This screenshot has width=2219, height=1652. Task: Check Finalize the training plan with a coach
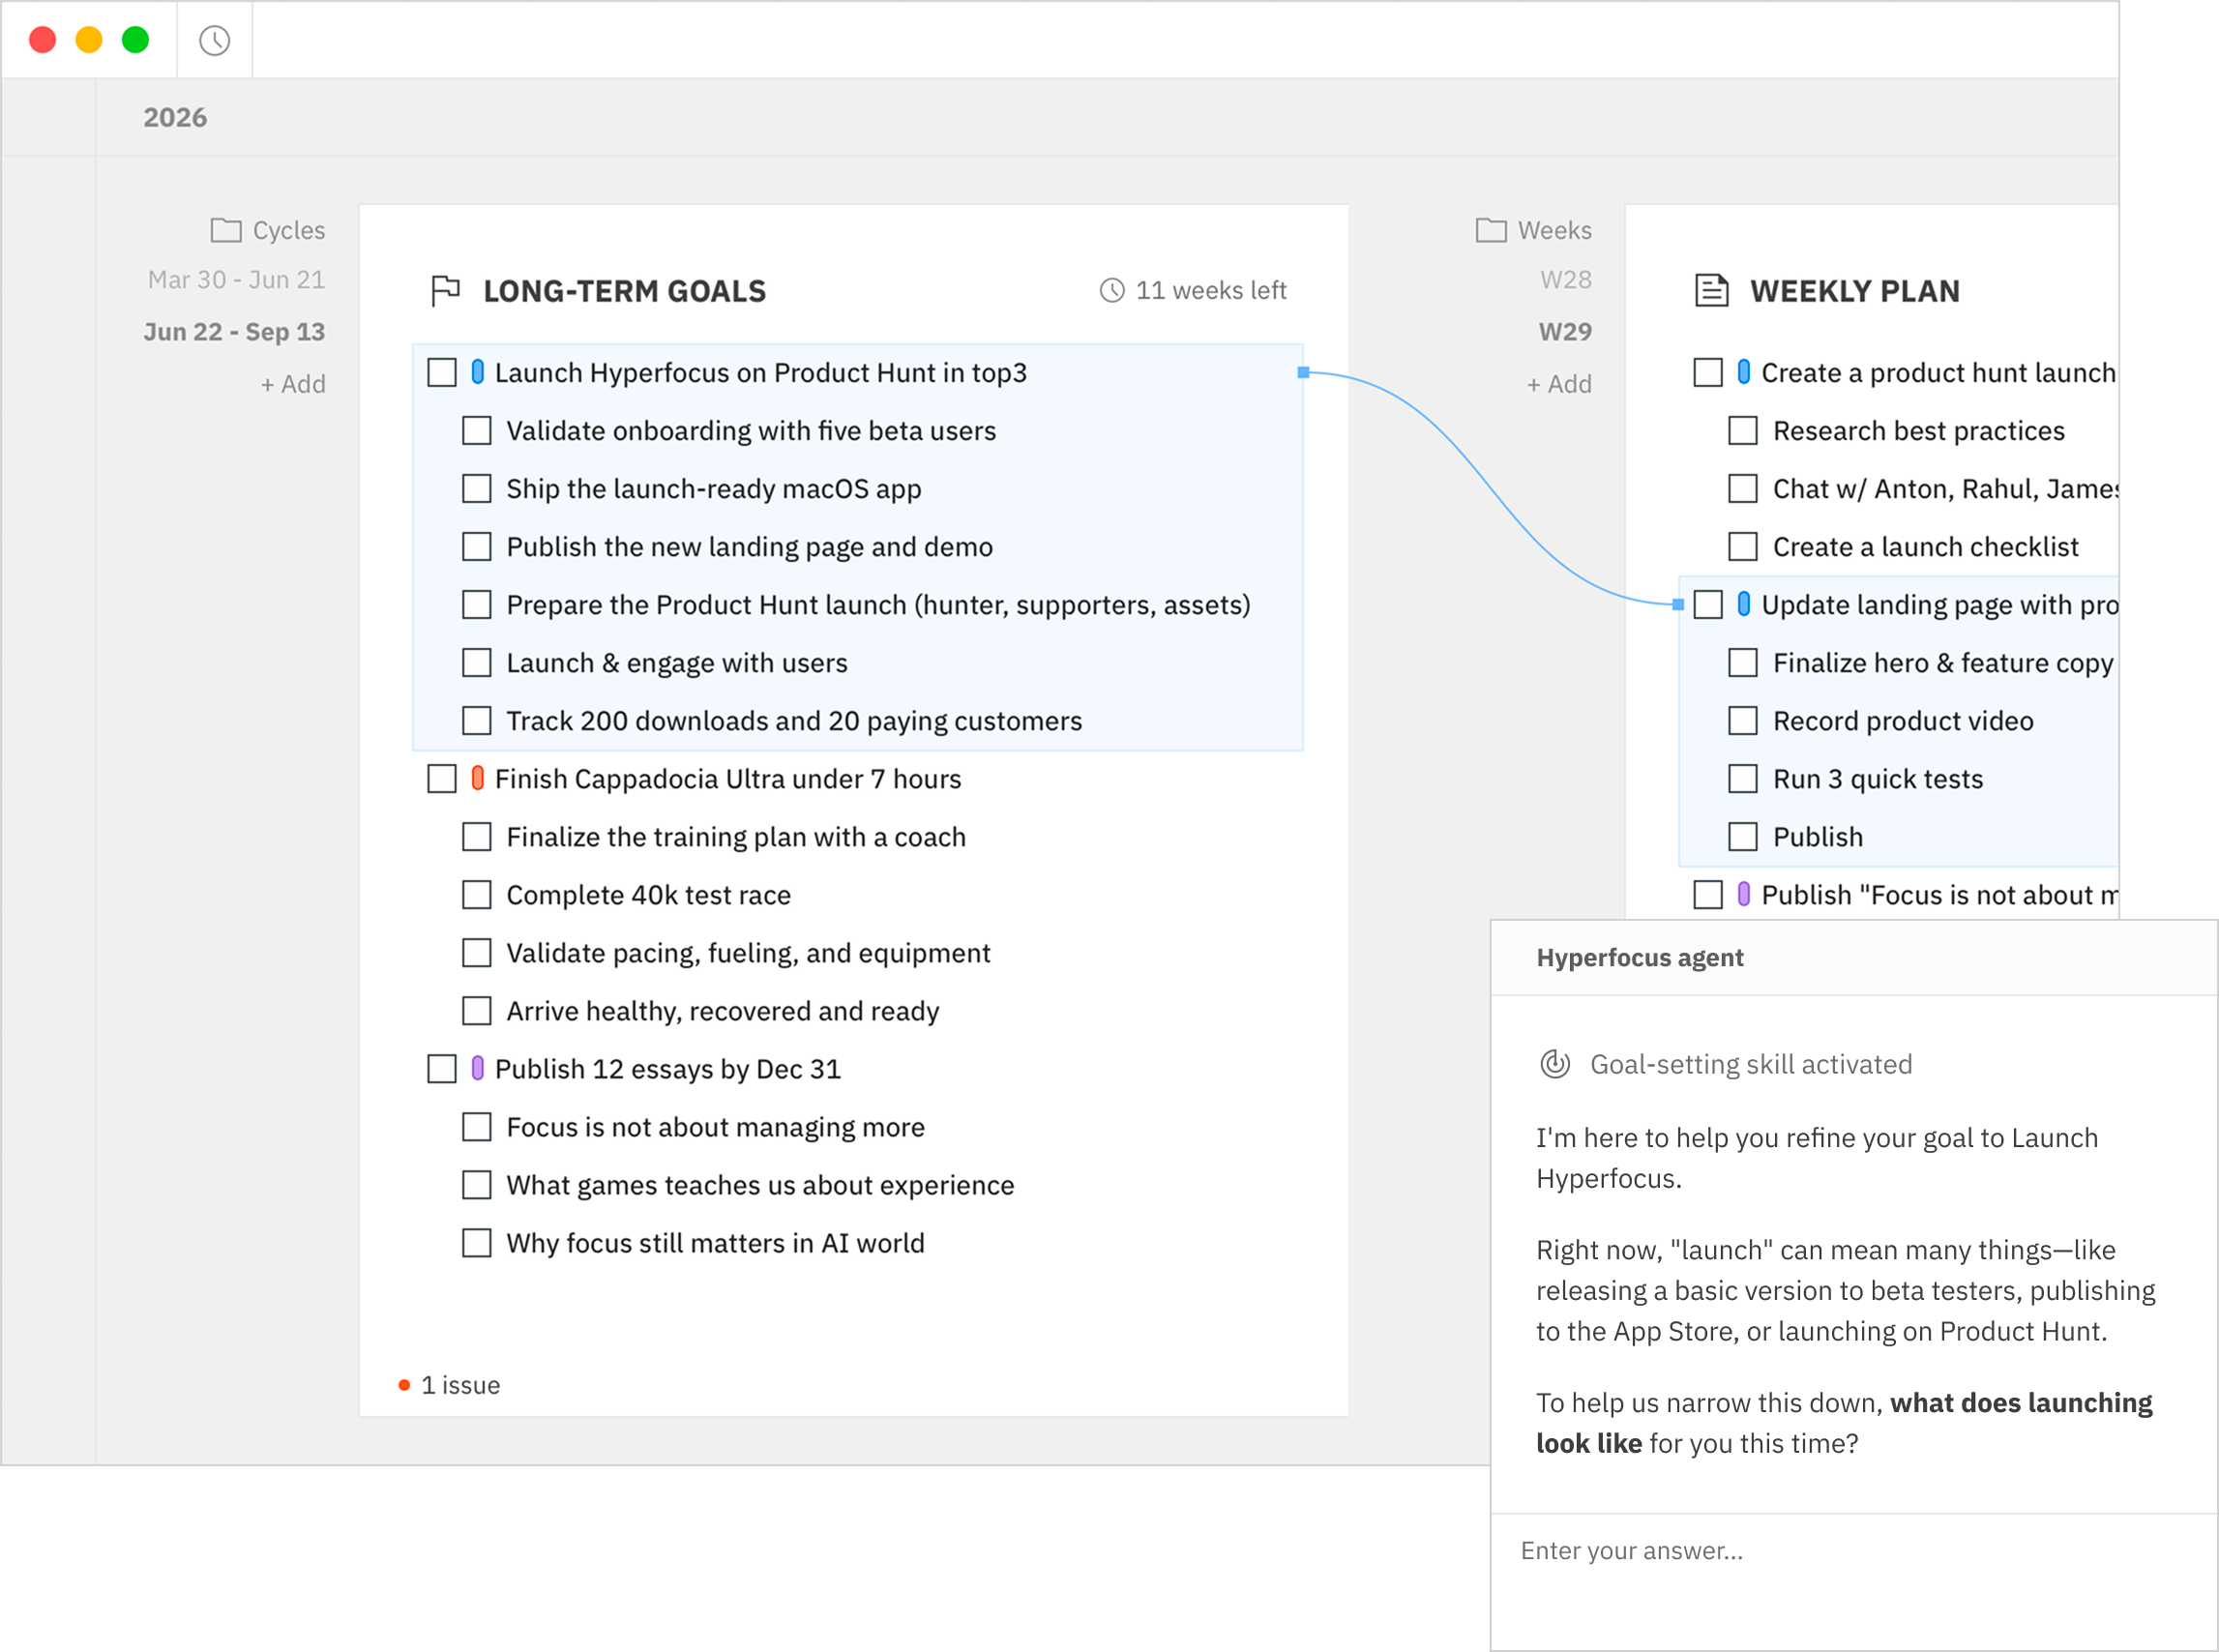click(x=477, y=836)
